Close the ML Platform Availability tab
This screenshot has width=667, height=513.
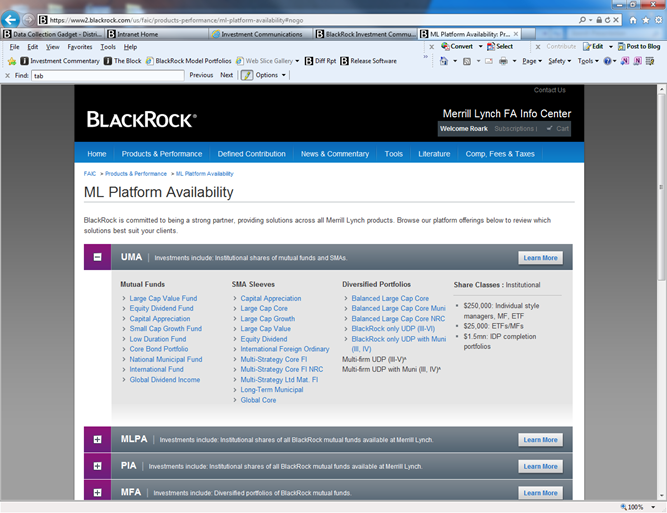(516, 34)
